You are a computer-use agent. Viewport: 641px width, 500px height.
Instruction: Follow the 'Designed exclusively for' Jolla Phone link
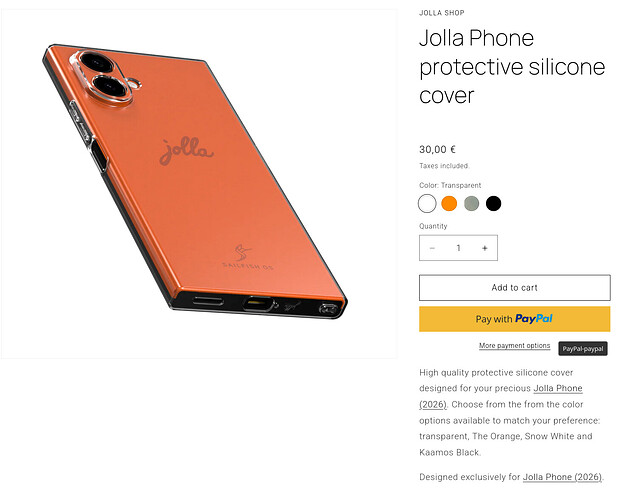pos(562,477)
